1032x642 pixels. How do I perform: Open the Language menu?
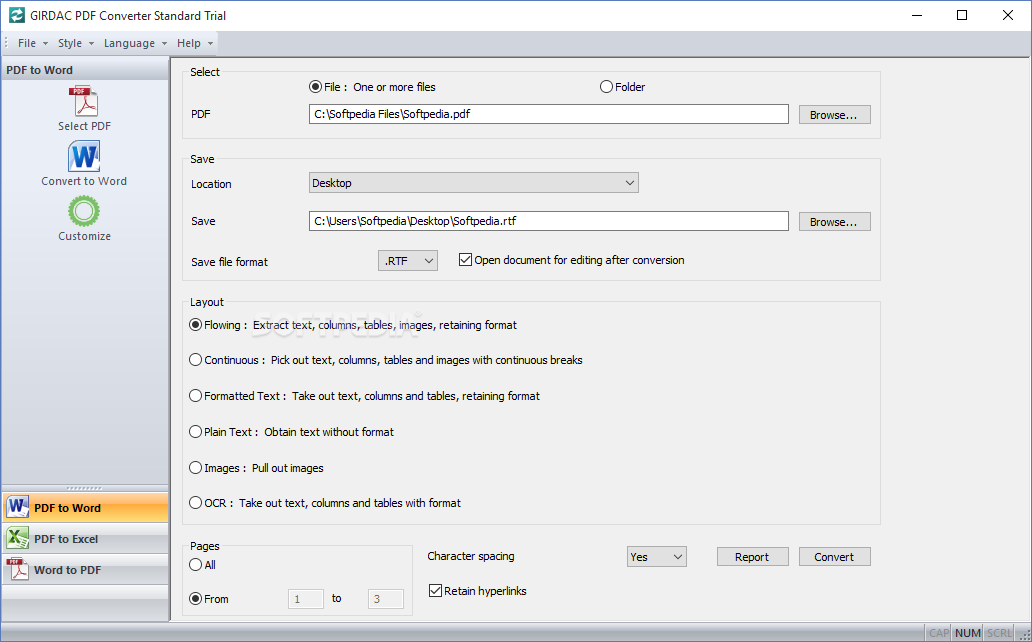pyautogui.click(x=135, y=43)
